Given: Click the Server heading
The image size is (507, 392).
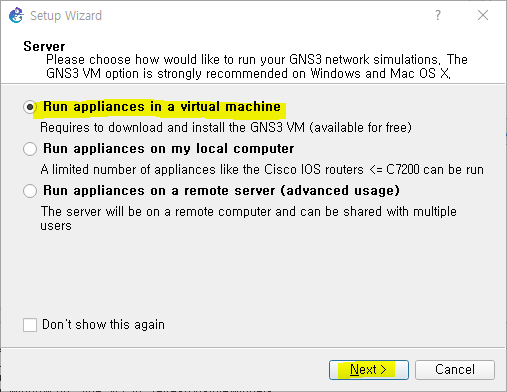Looking at the screenshot, I should (x=44, y=46).
